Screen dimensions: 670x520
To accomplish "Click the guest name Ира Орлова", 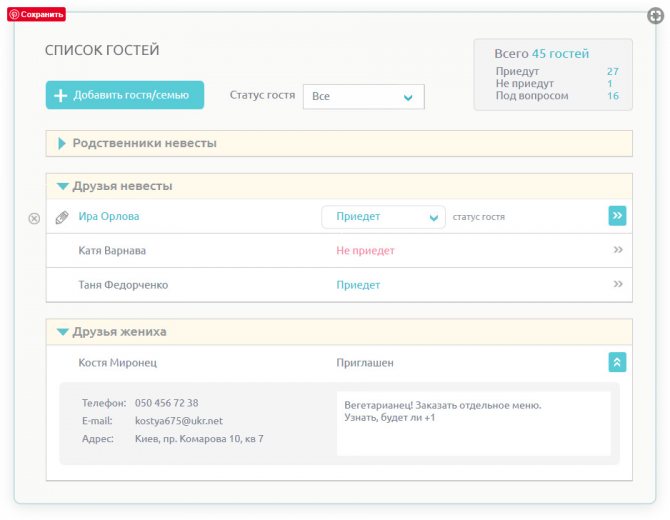I will click(x=109, y=216).
